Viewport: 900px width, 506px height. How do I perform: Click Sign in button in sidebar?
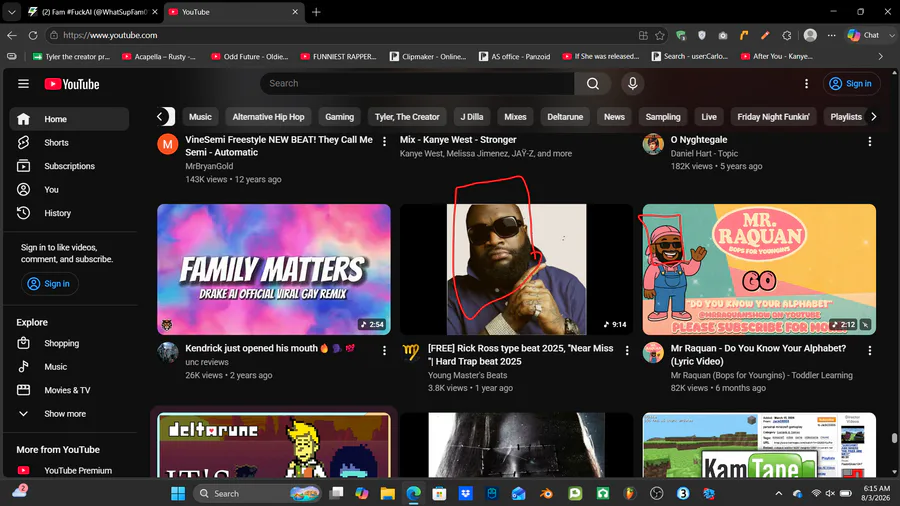coord(49,283)
